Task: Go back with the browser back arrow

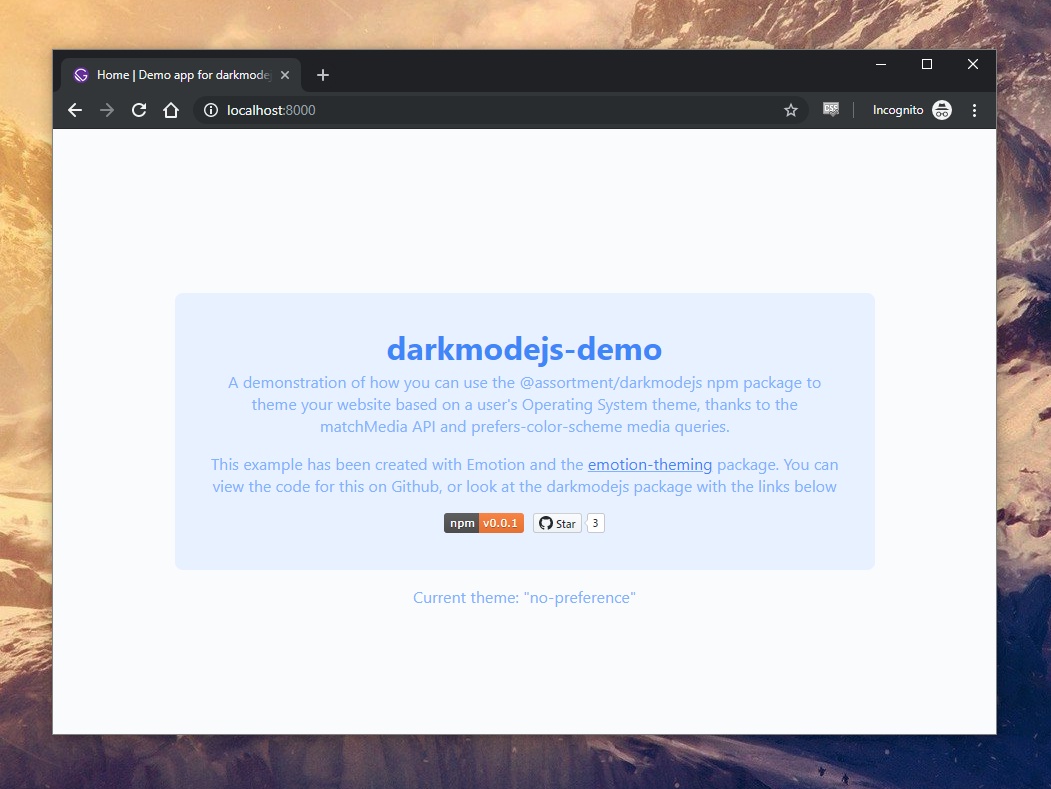Action: click(x=75, y=111)
